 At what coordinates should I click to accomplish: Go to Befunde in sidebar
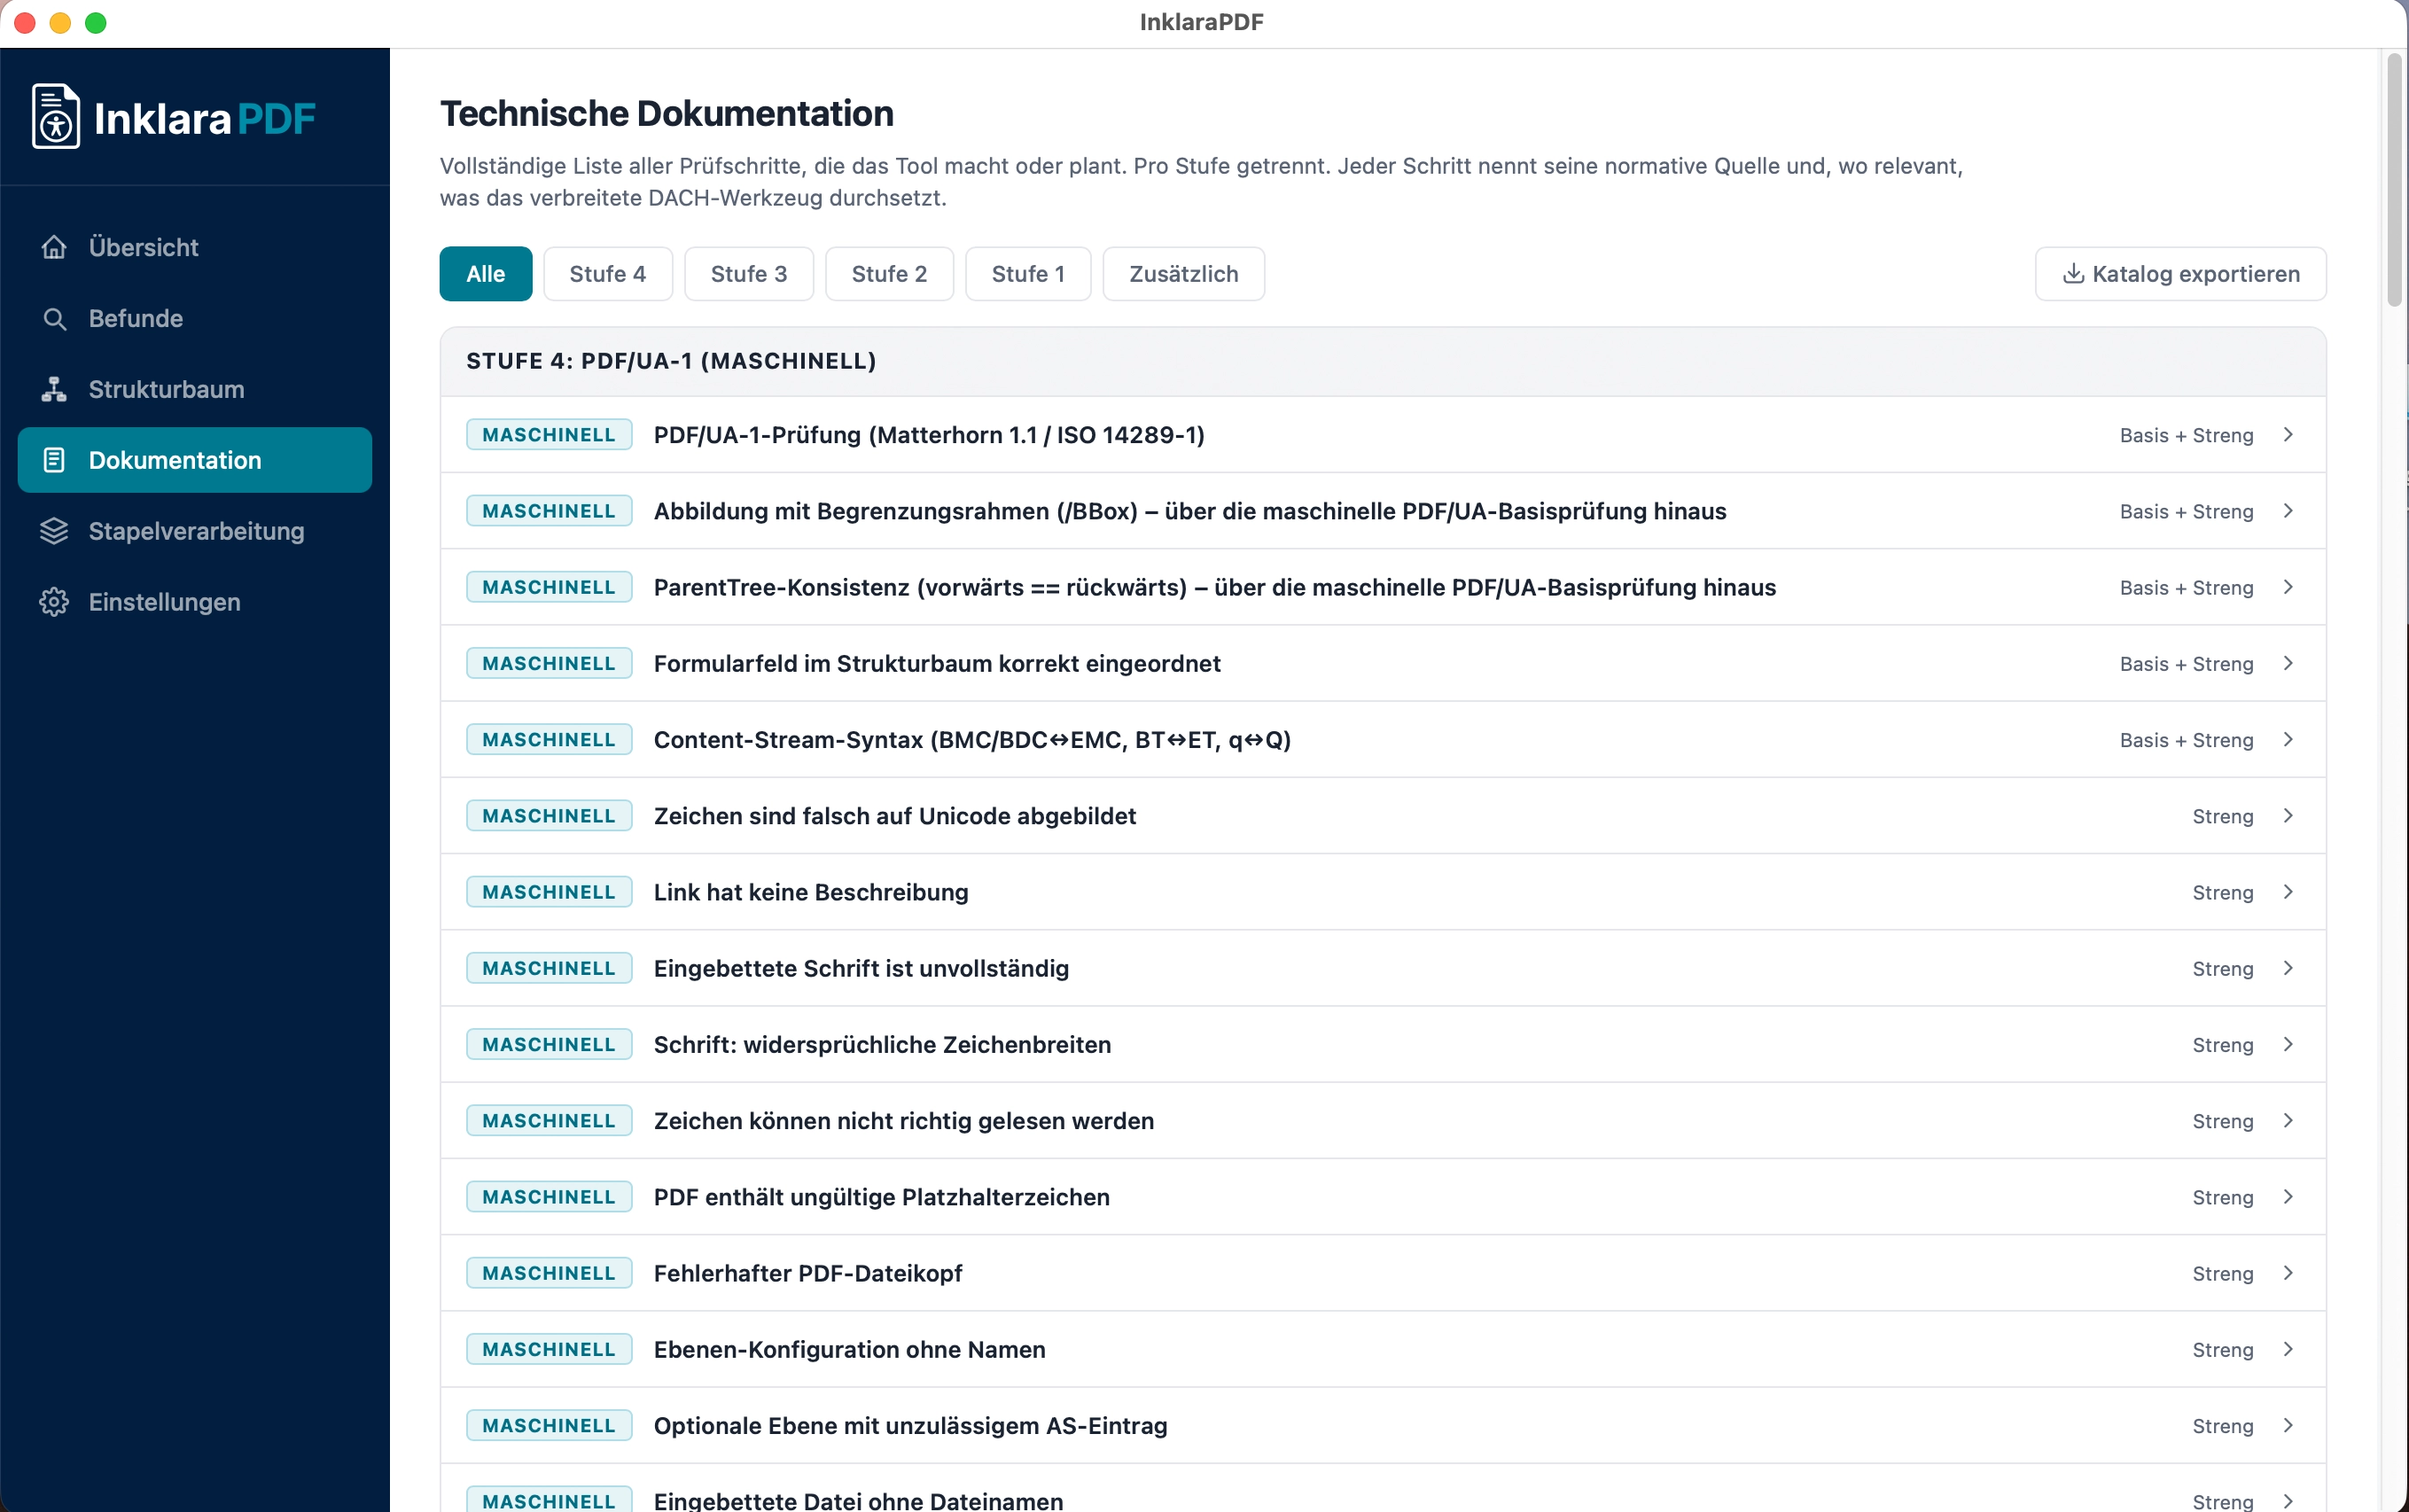click(x=195, y=318)
